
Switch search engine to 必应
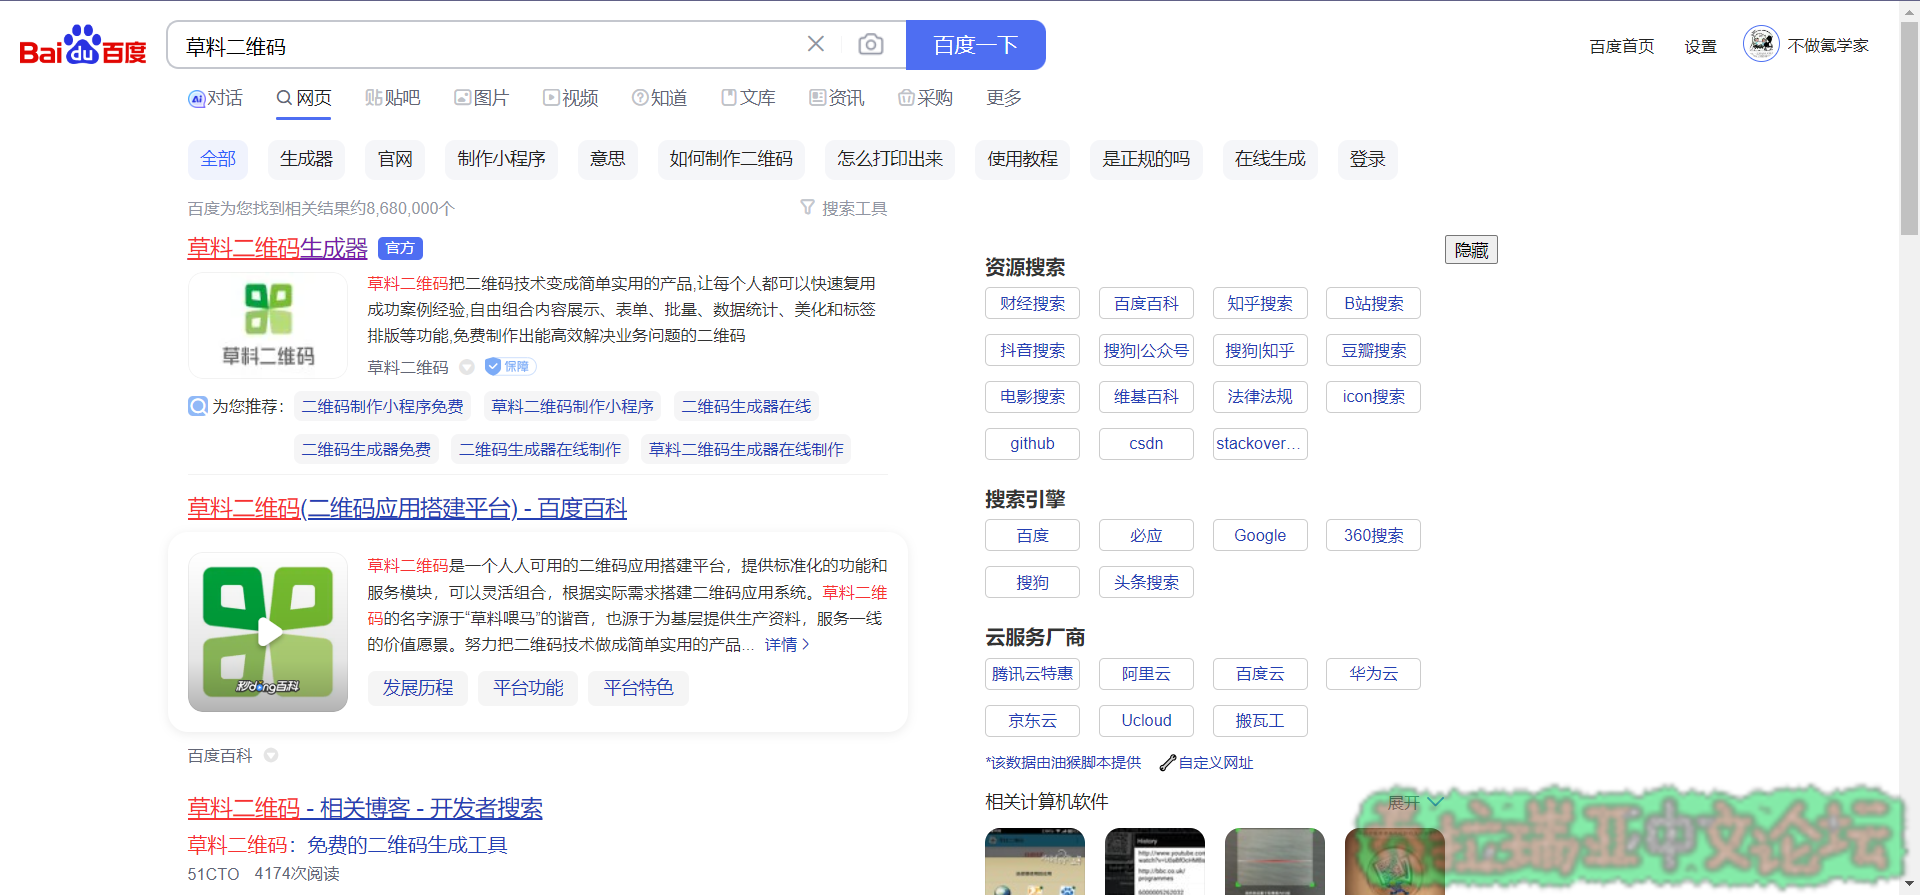click(1146, 536)
